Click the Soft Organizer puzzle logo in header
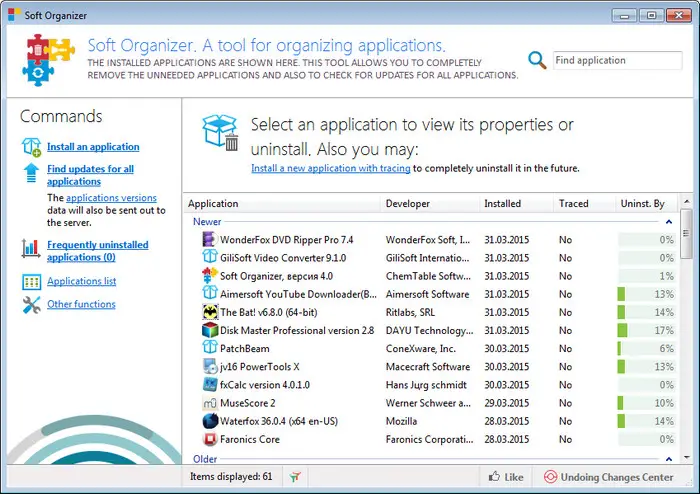 point(48,60)
